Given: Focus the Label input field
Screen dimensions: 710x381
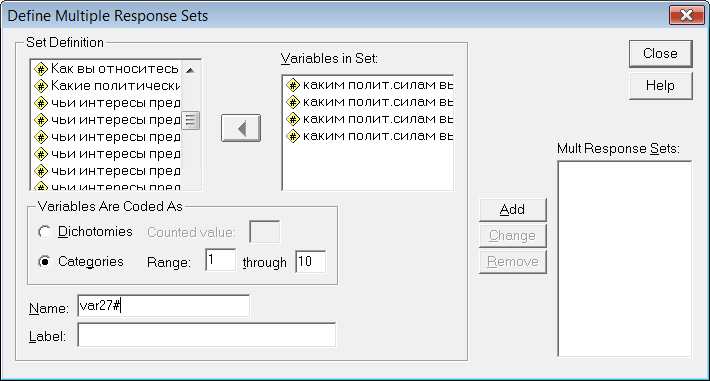Looking at the screenshot, I should [206, 335].
